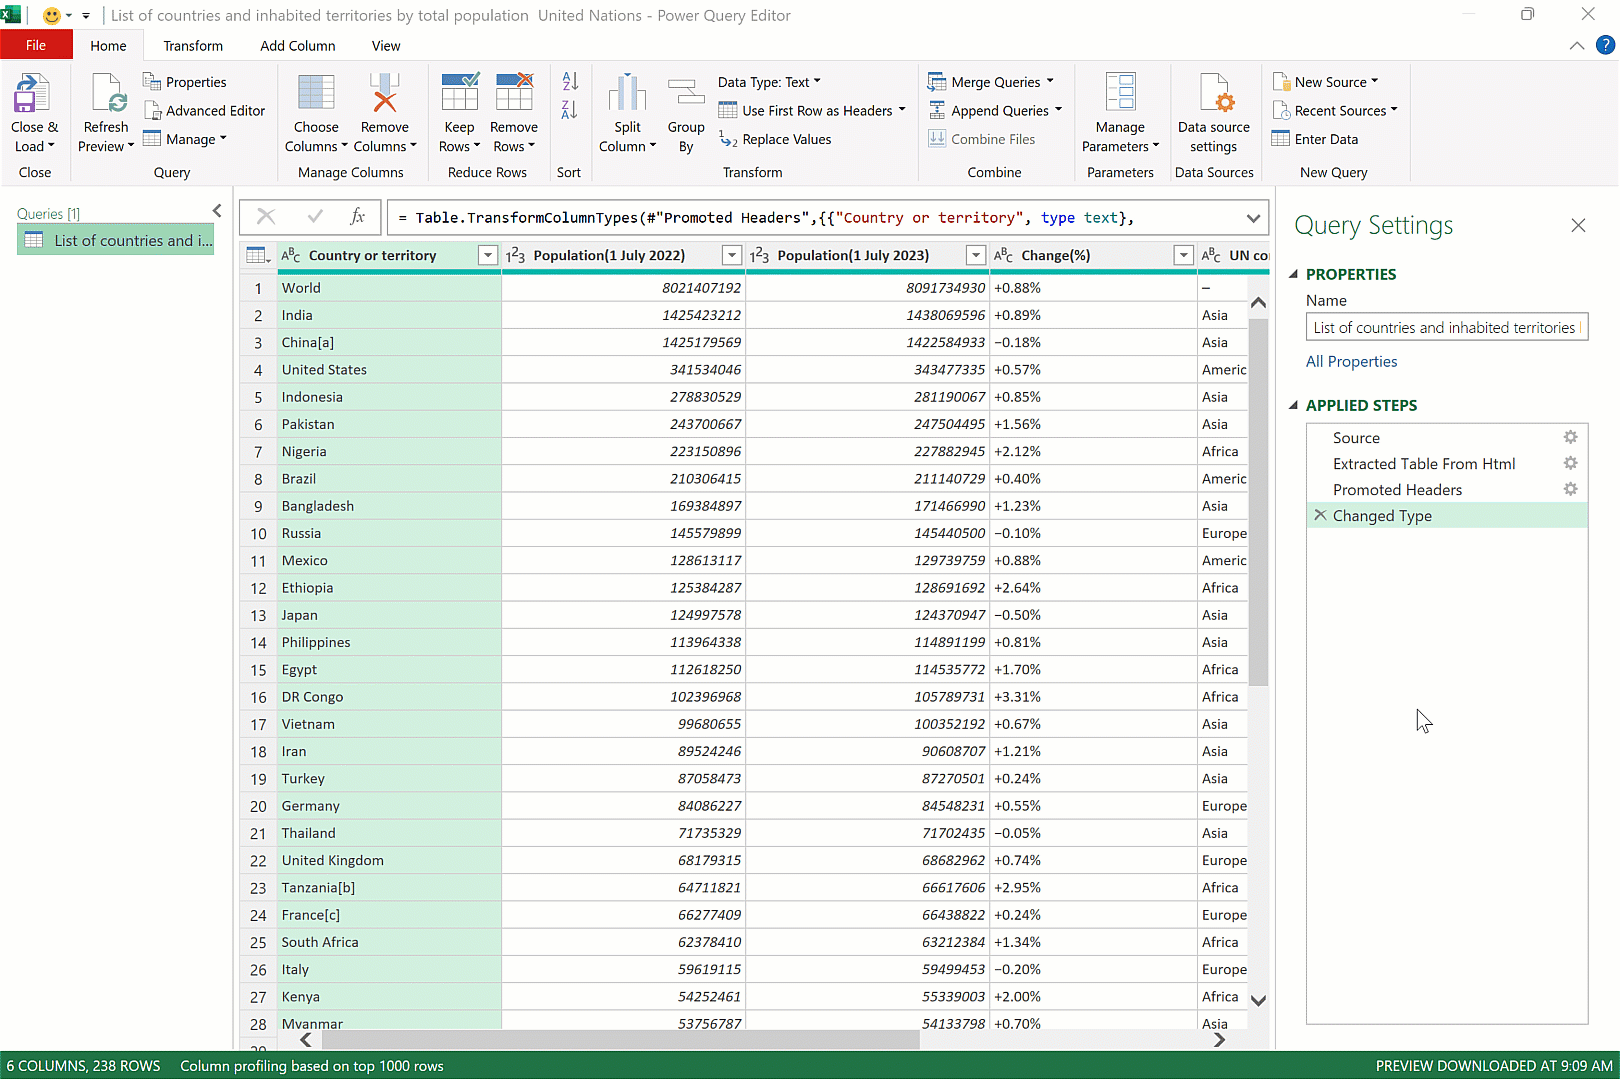Collapse the PROPERTIES section

(1293, 274)
